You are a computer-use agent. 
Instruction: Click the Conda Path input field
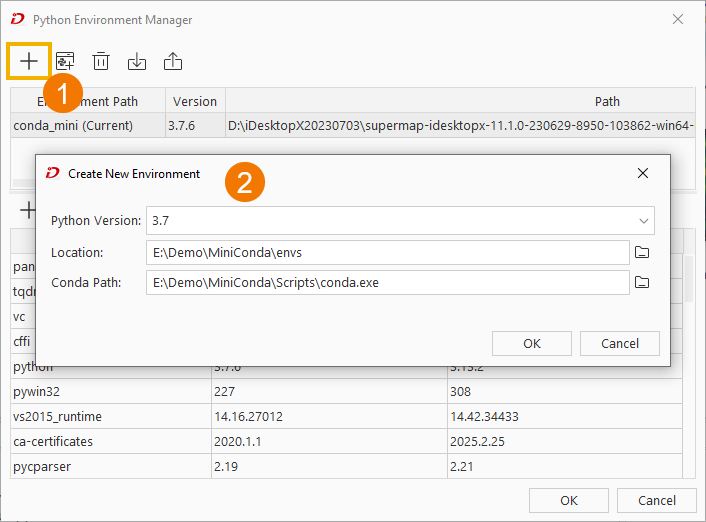coord(386,283)
